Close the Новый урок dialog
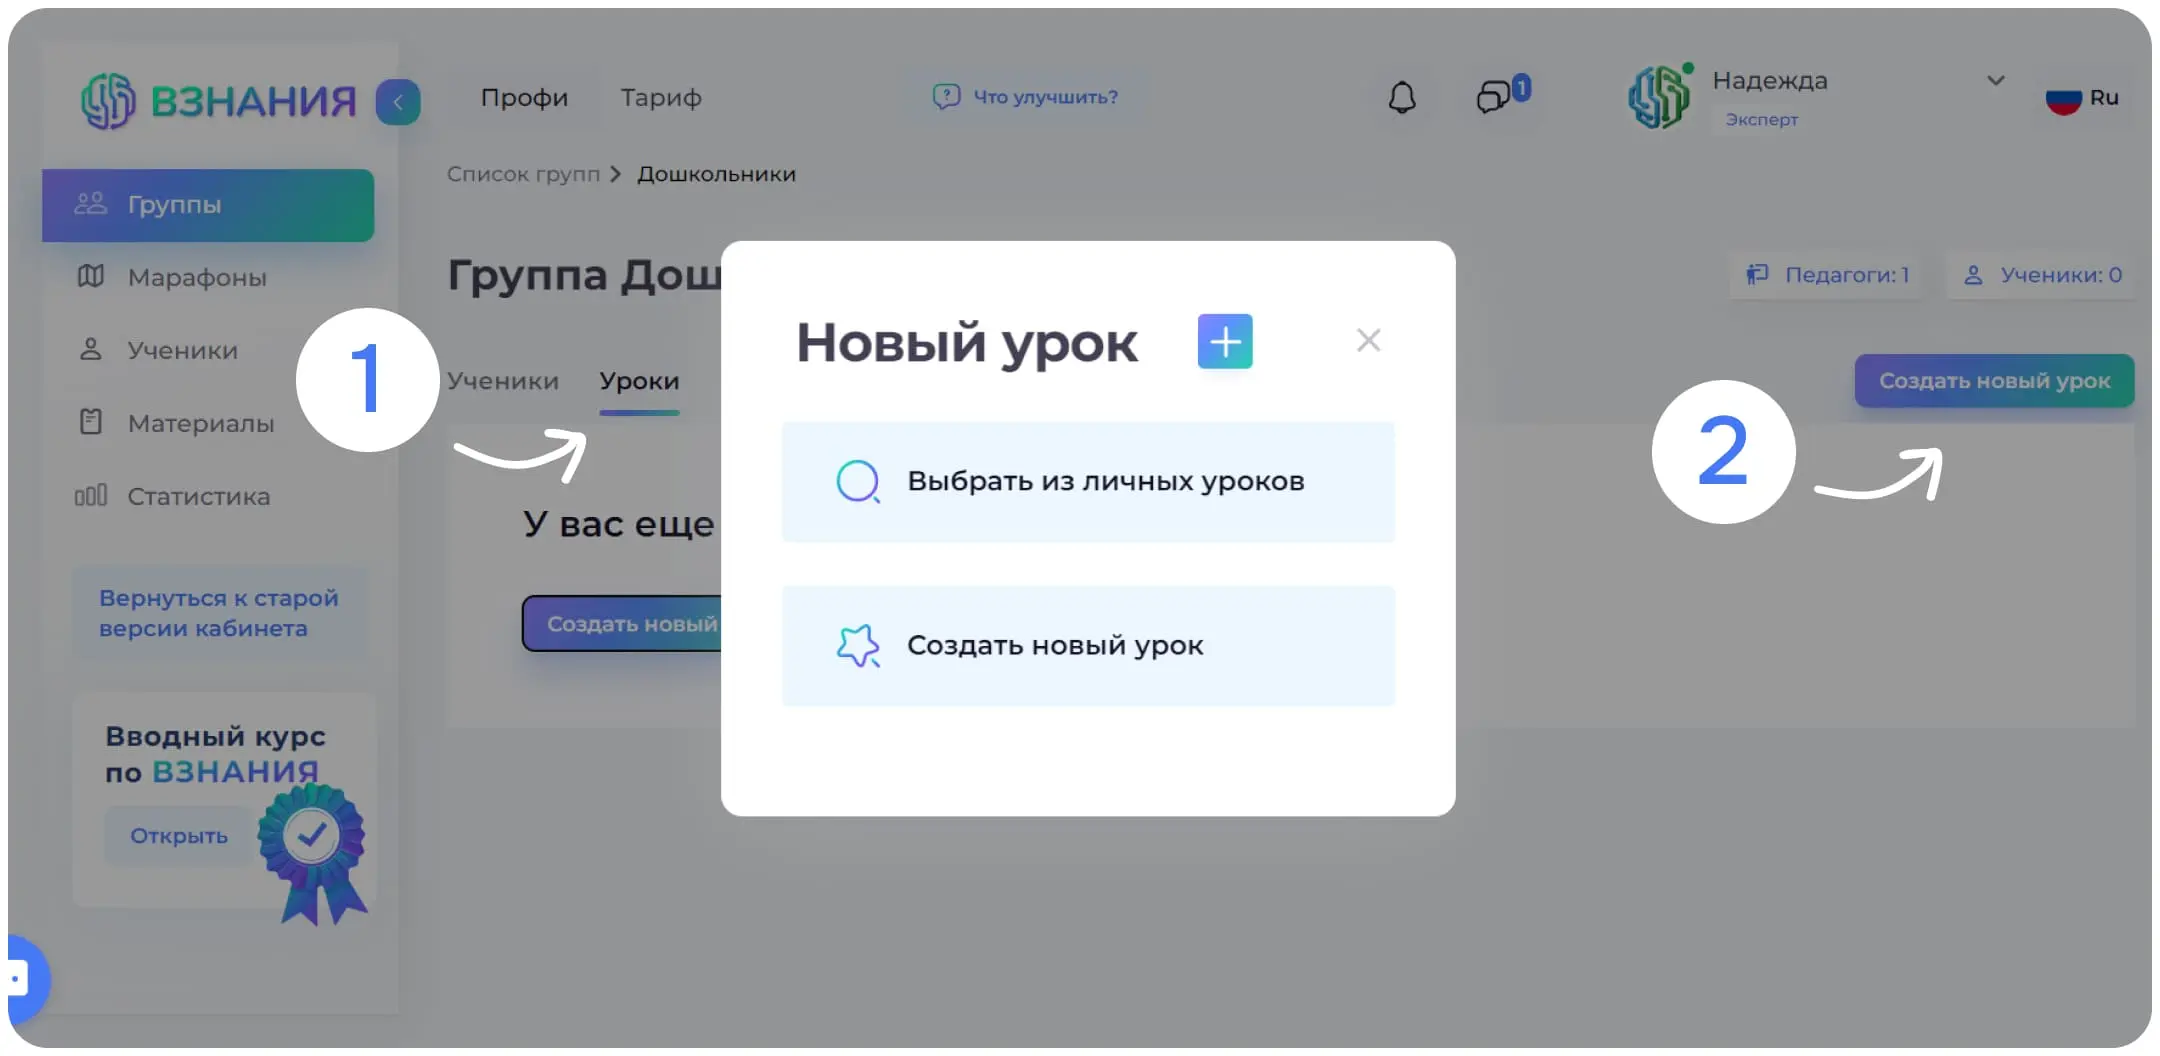The height and width of the screenshot is (1056, 2160). pos(1368,340)
